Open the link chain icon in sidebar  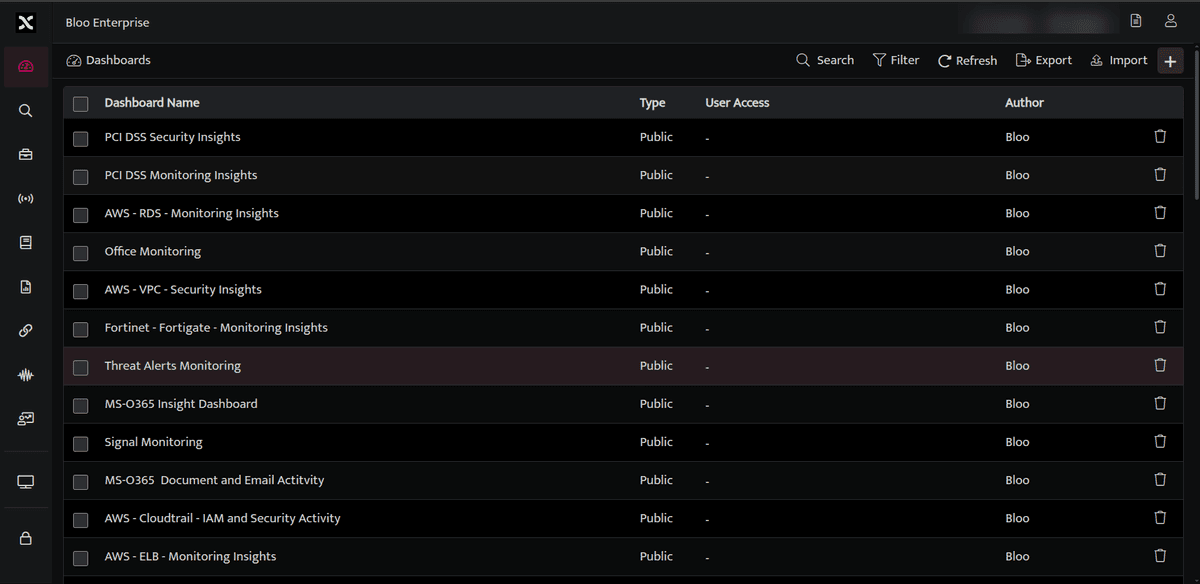(26, 331)
